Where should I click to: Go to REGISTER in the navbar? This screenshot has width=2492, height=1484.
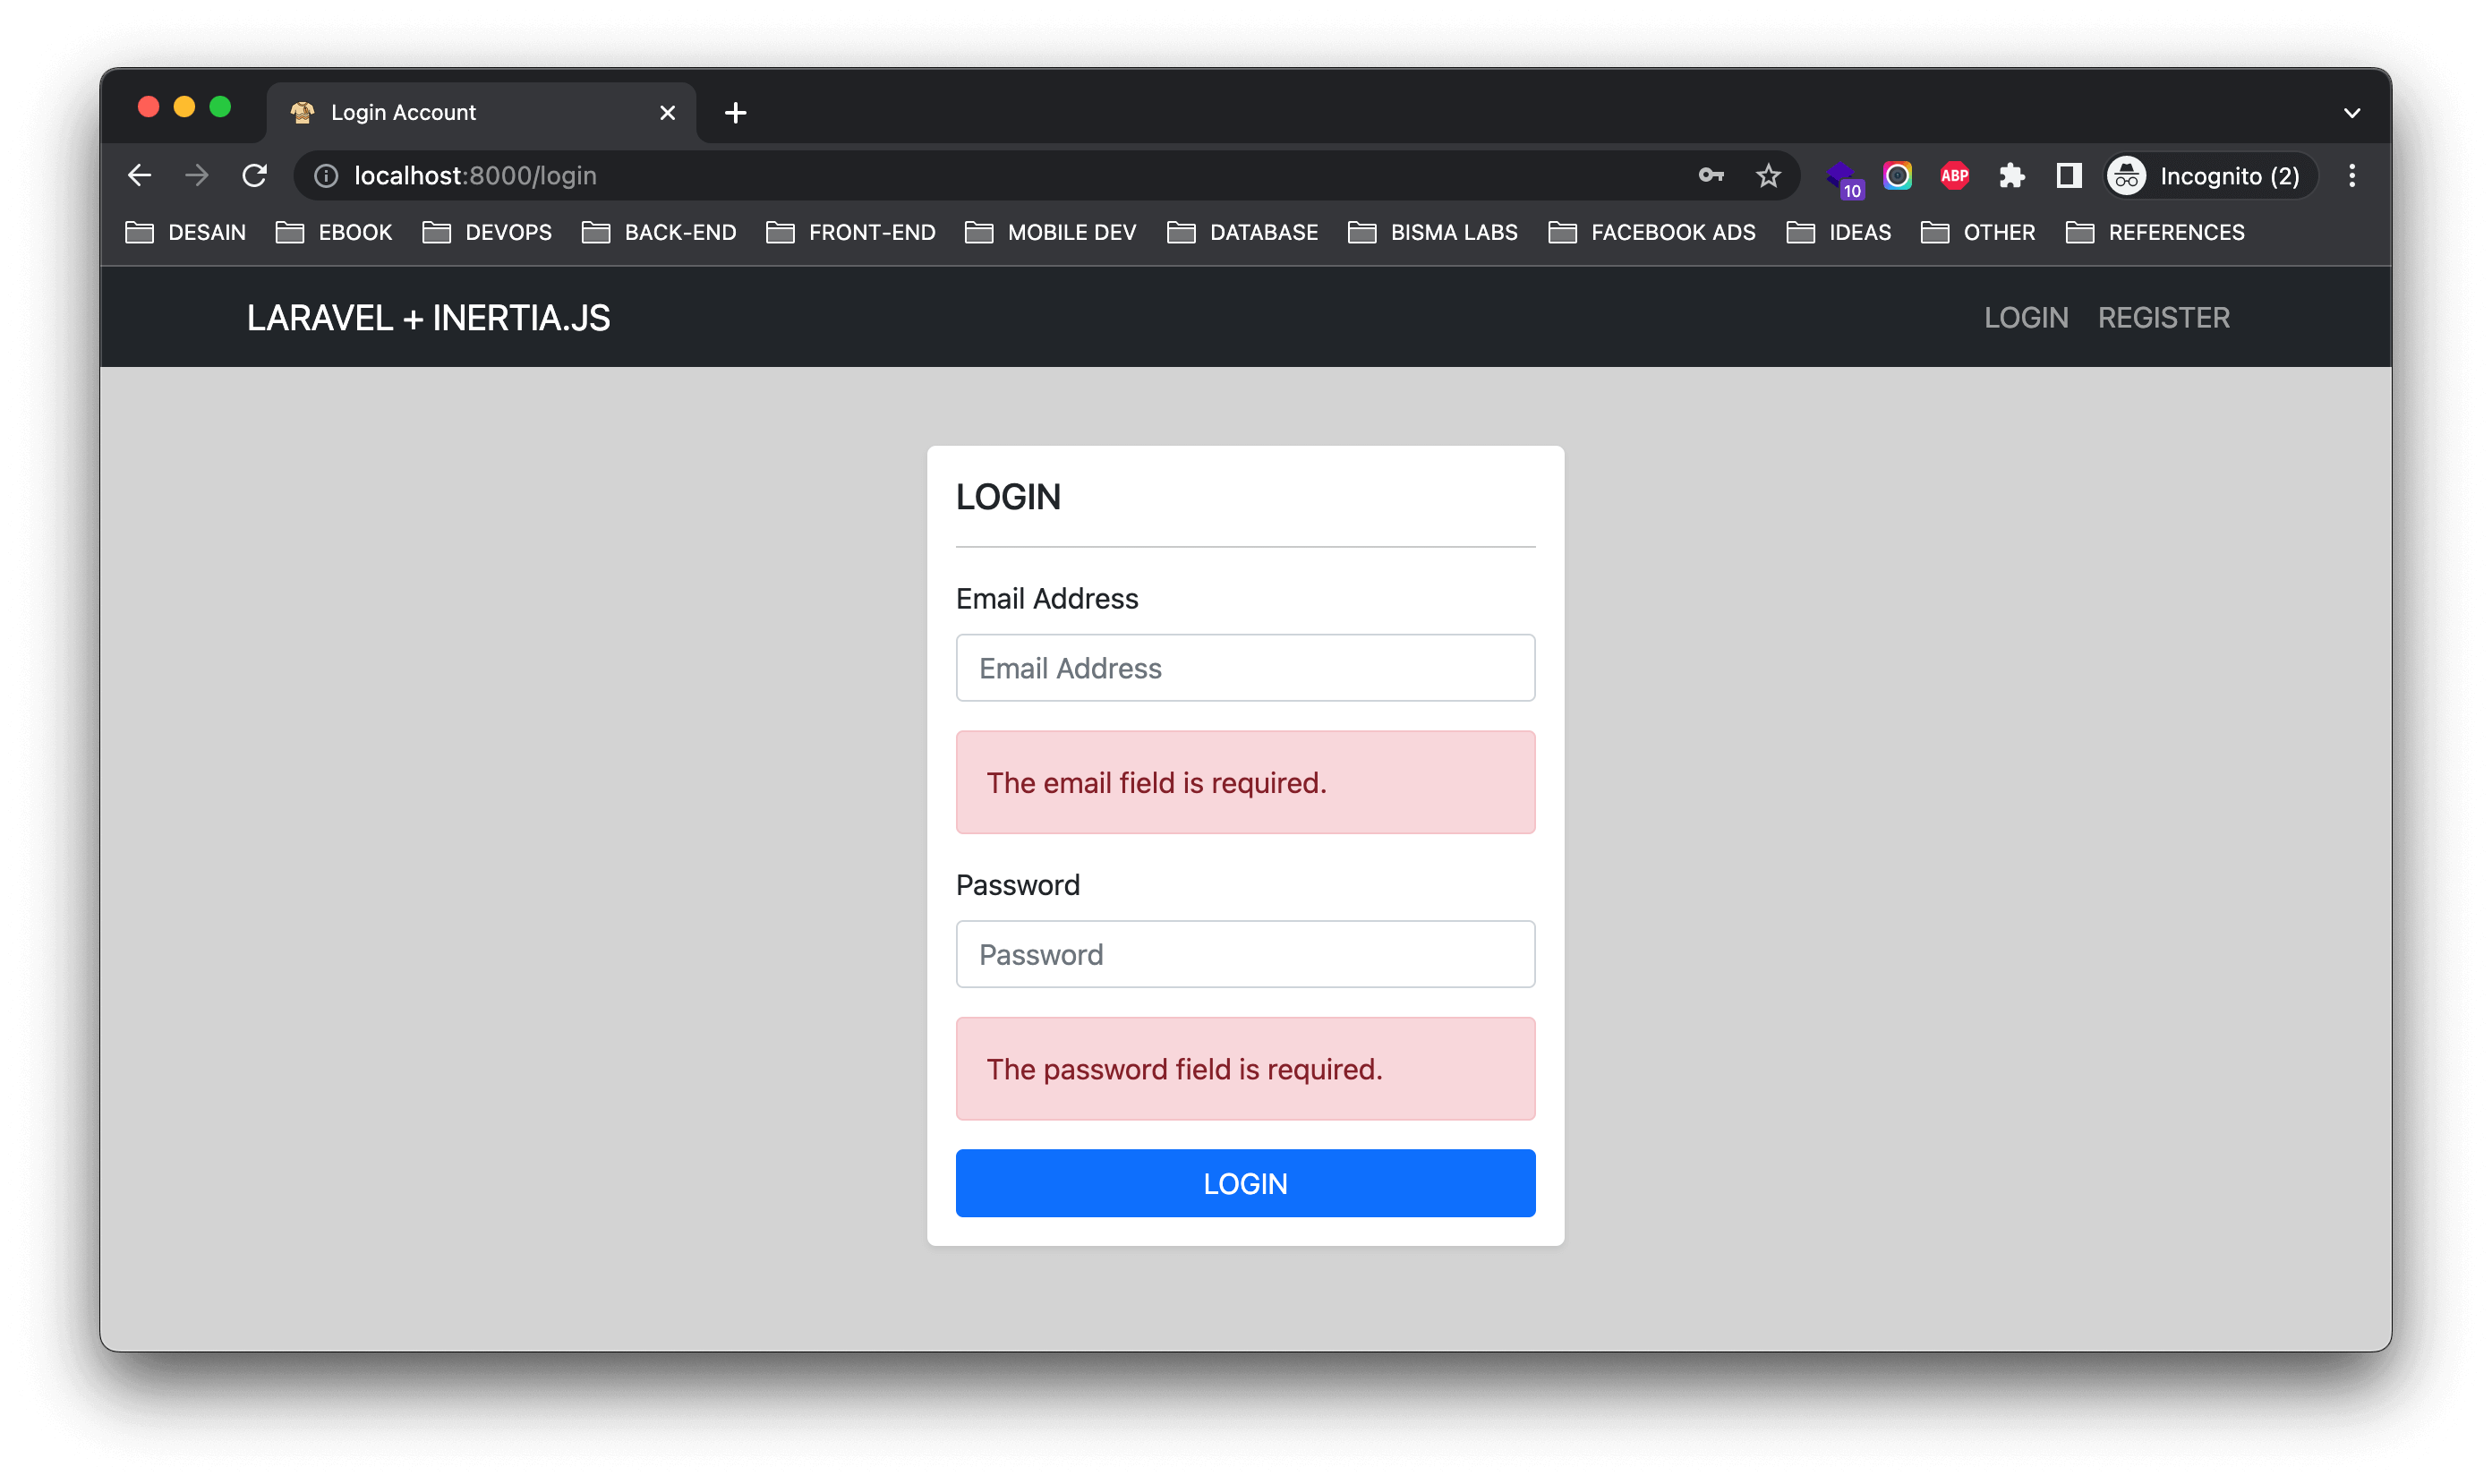click(2163, 318)
